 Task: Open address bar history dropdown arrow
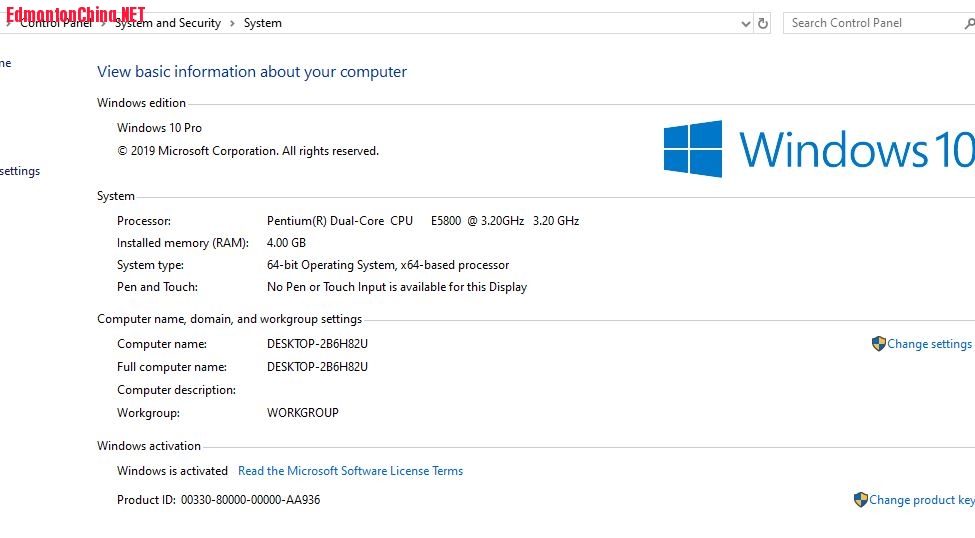746,24
